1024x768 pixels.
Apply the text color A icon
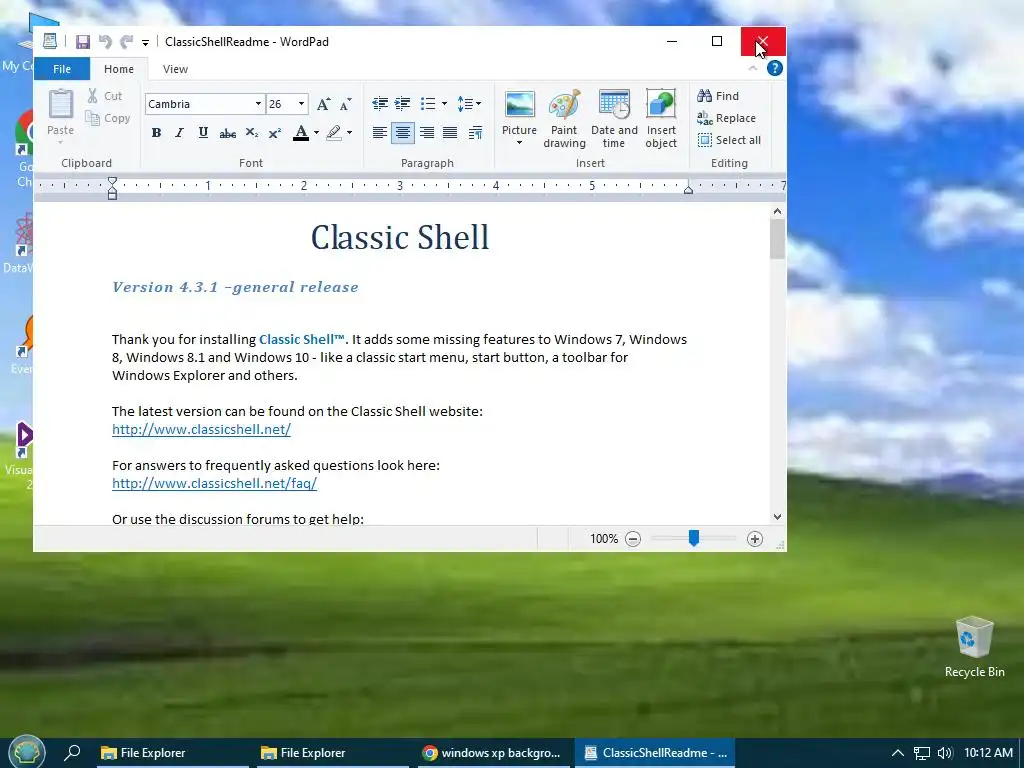pyautogui.click(x=301, y=133)
